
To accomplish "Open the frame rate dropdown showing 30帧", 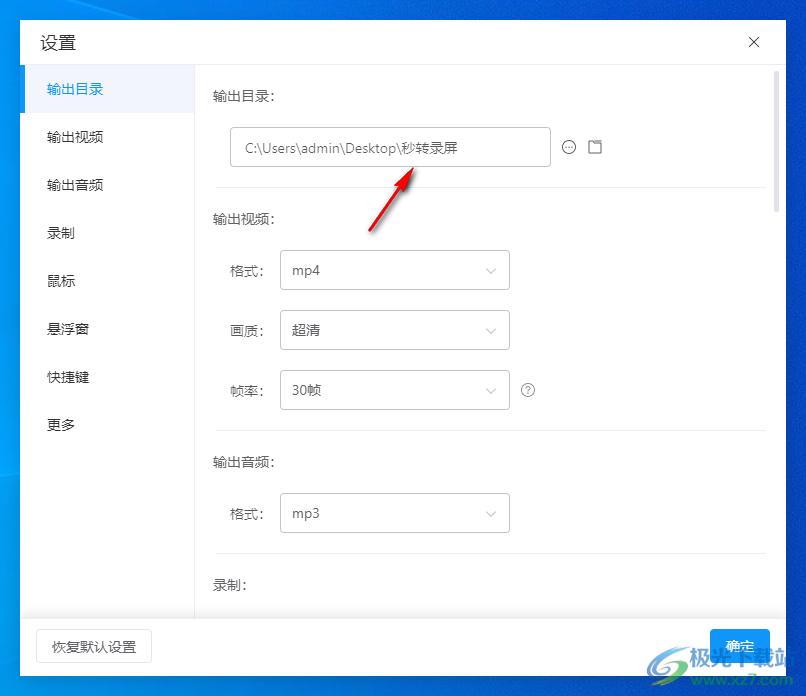I will [x=395, y=390].
